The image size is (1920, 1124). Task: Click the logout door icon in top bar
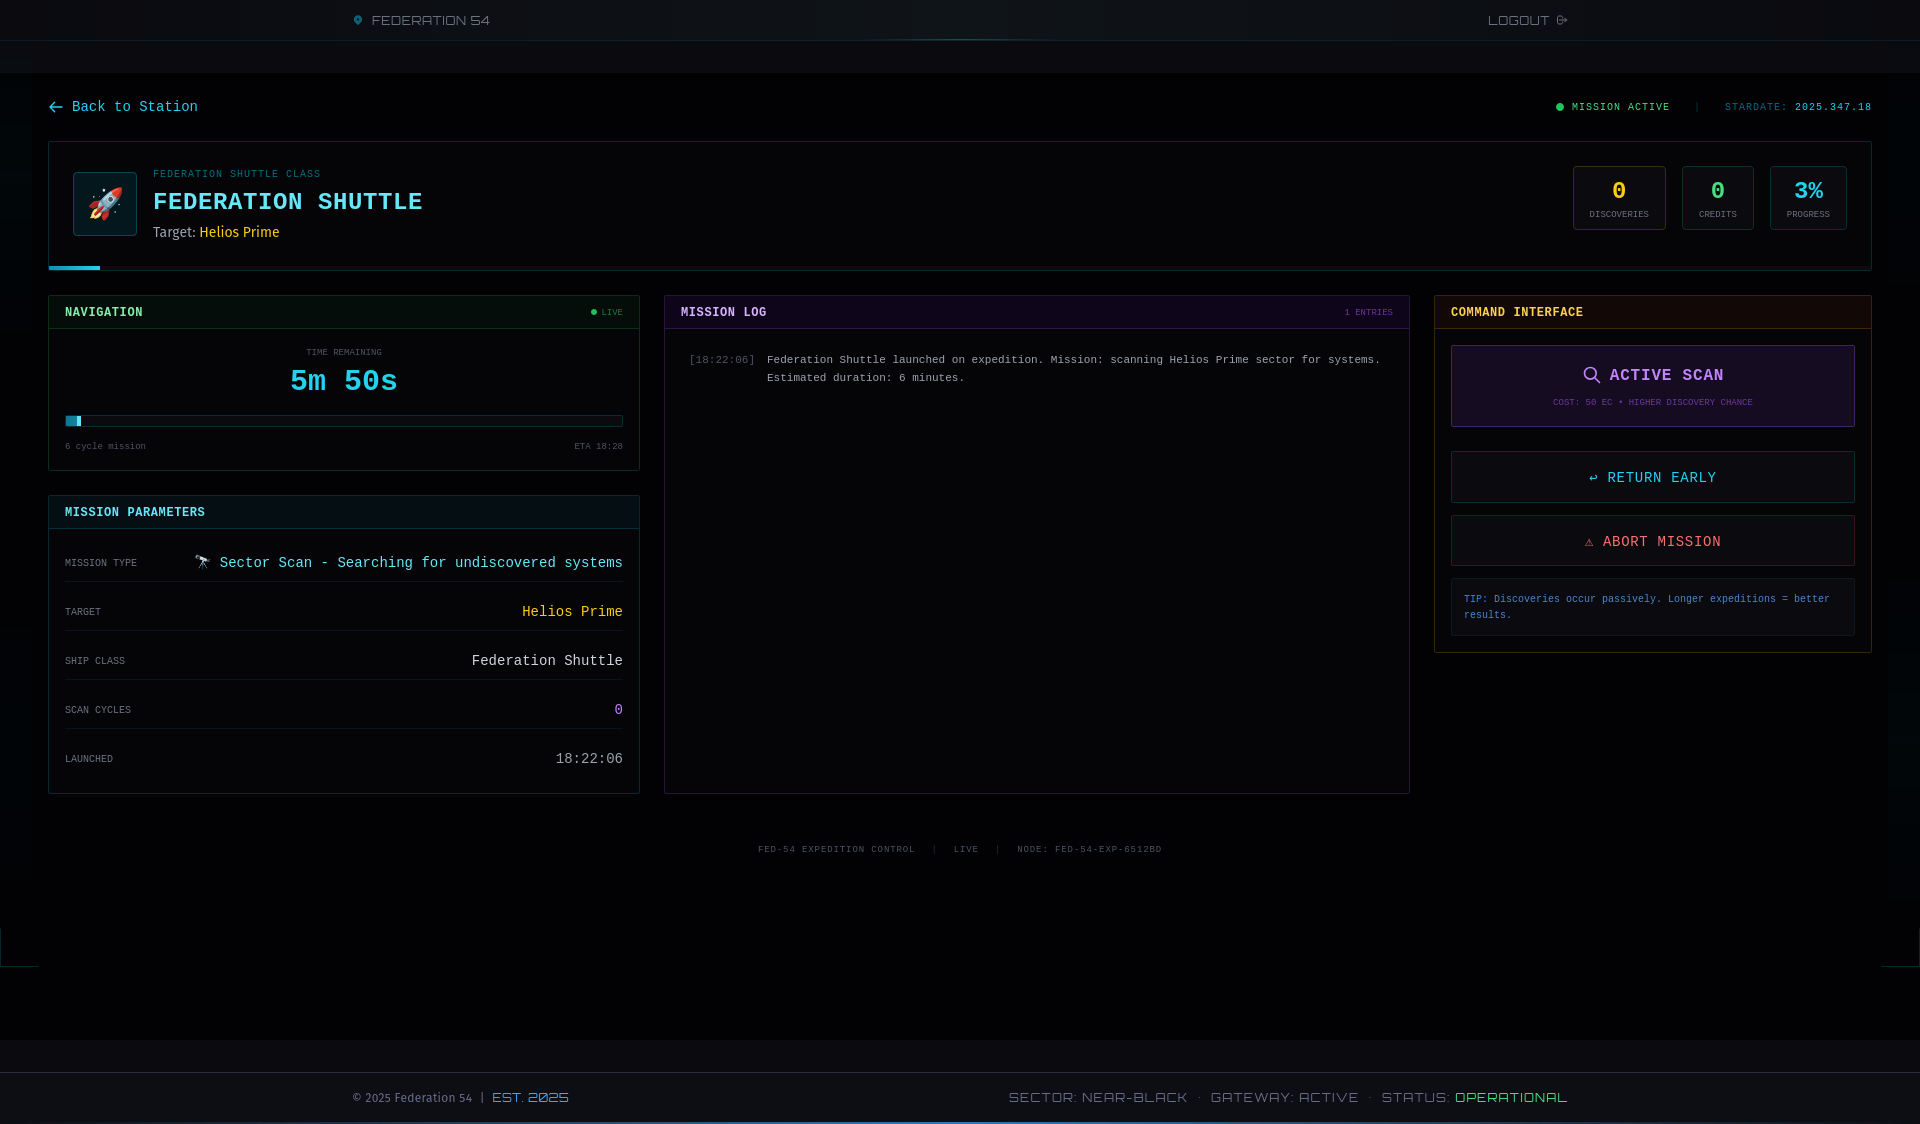coord(1561,19)
